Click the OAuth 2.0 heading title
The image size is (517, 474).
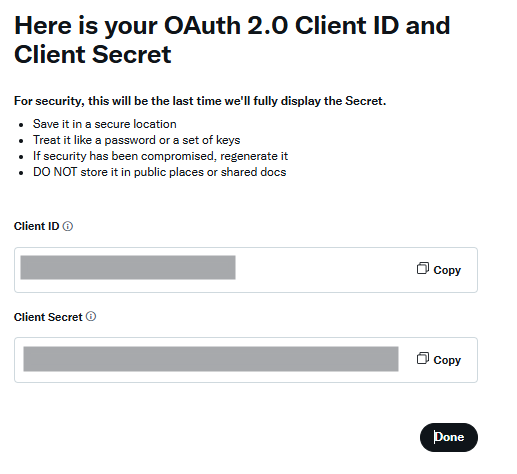tap(232, 40)
